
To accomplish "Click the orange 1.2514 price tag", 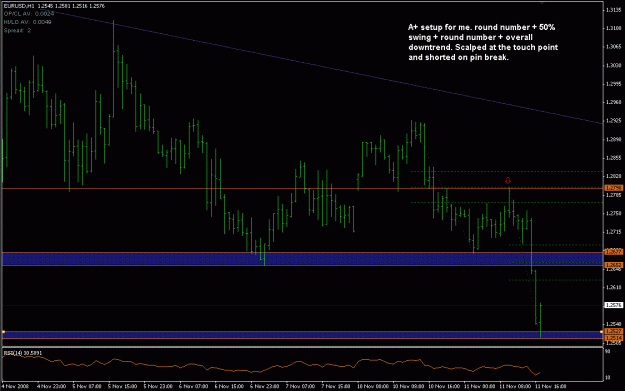I will pyautogui.click(x=614, y=338).
